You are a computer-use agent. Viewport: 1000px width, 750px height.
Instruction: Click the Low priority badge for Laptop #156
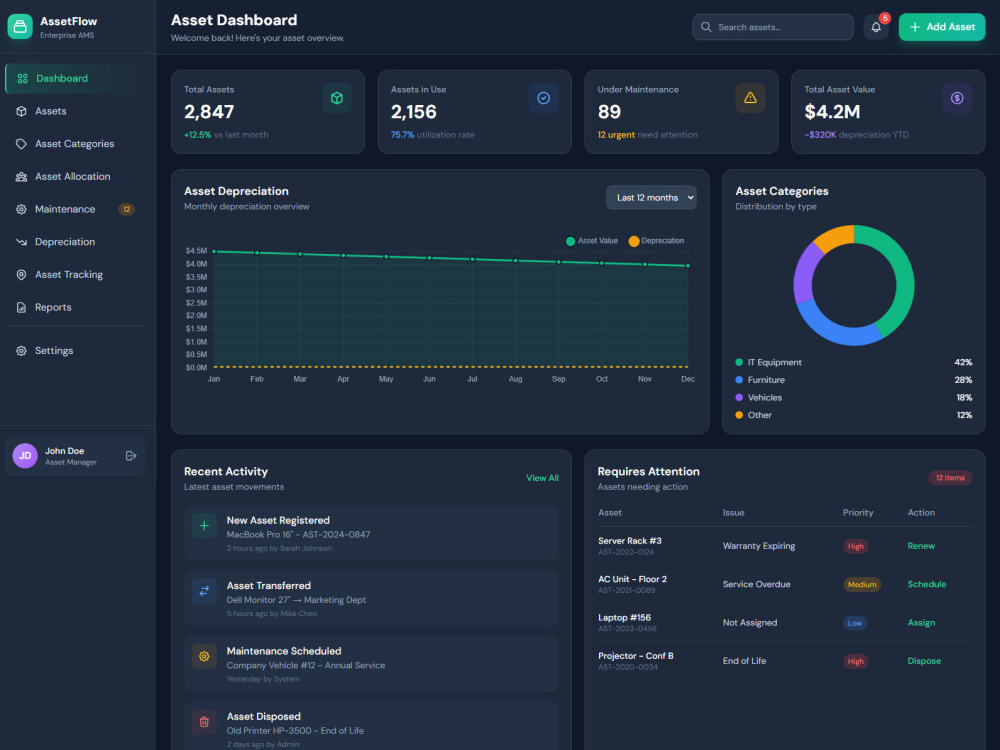(x=855, y=623)
